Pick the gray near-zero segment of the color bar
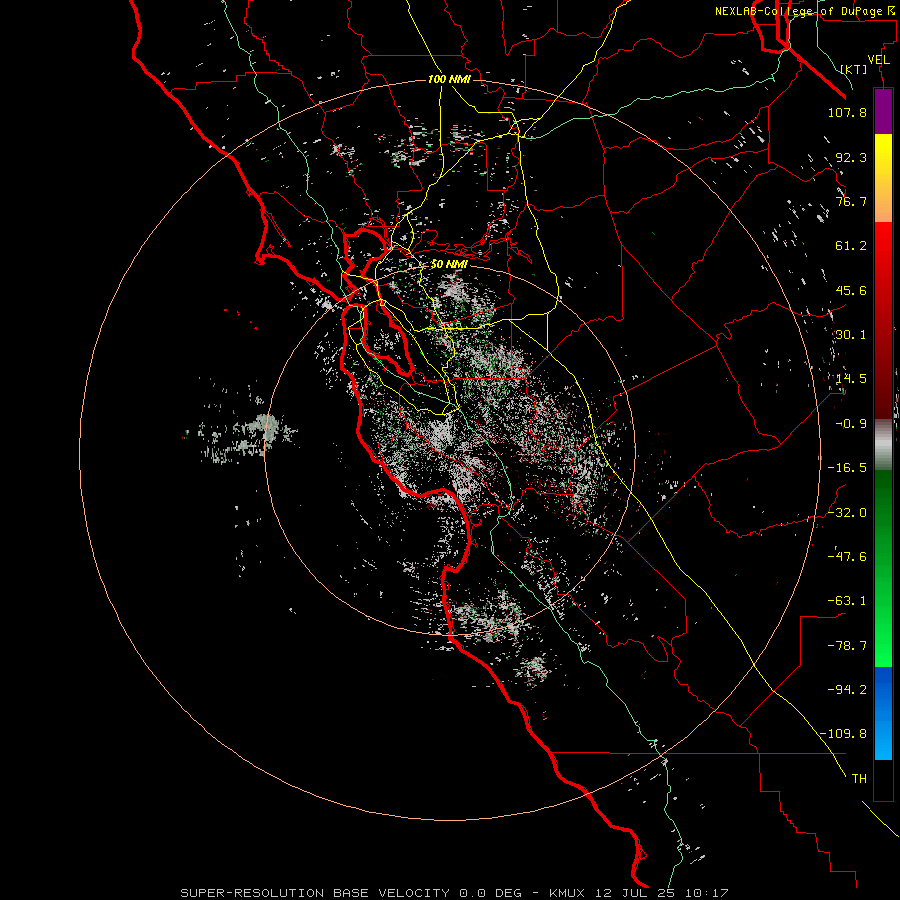Image resolution: width=900 pixels, height=900 pixels. [x=883, y=445]
